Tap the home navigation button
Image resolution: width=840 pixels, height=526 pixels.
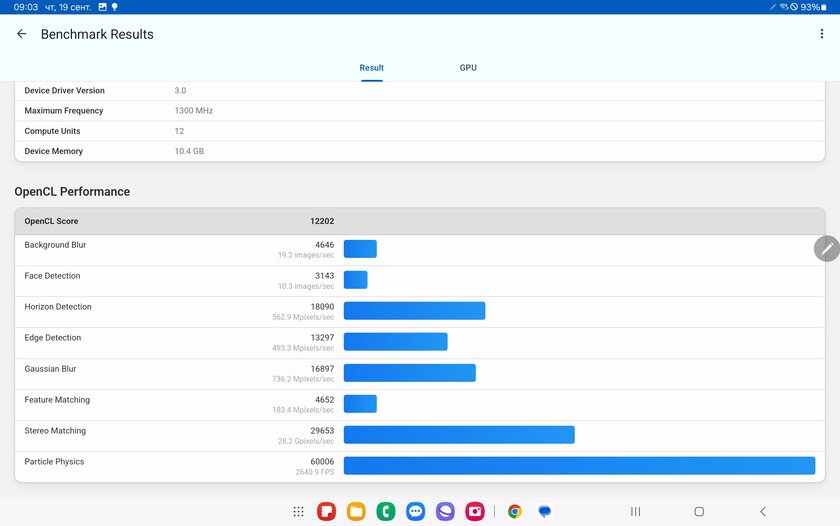[699, 512]
